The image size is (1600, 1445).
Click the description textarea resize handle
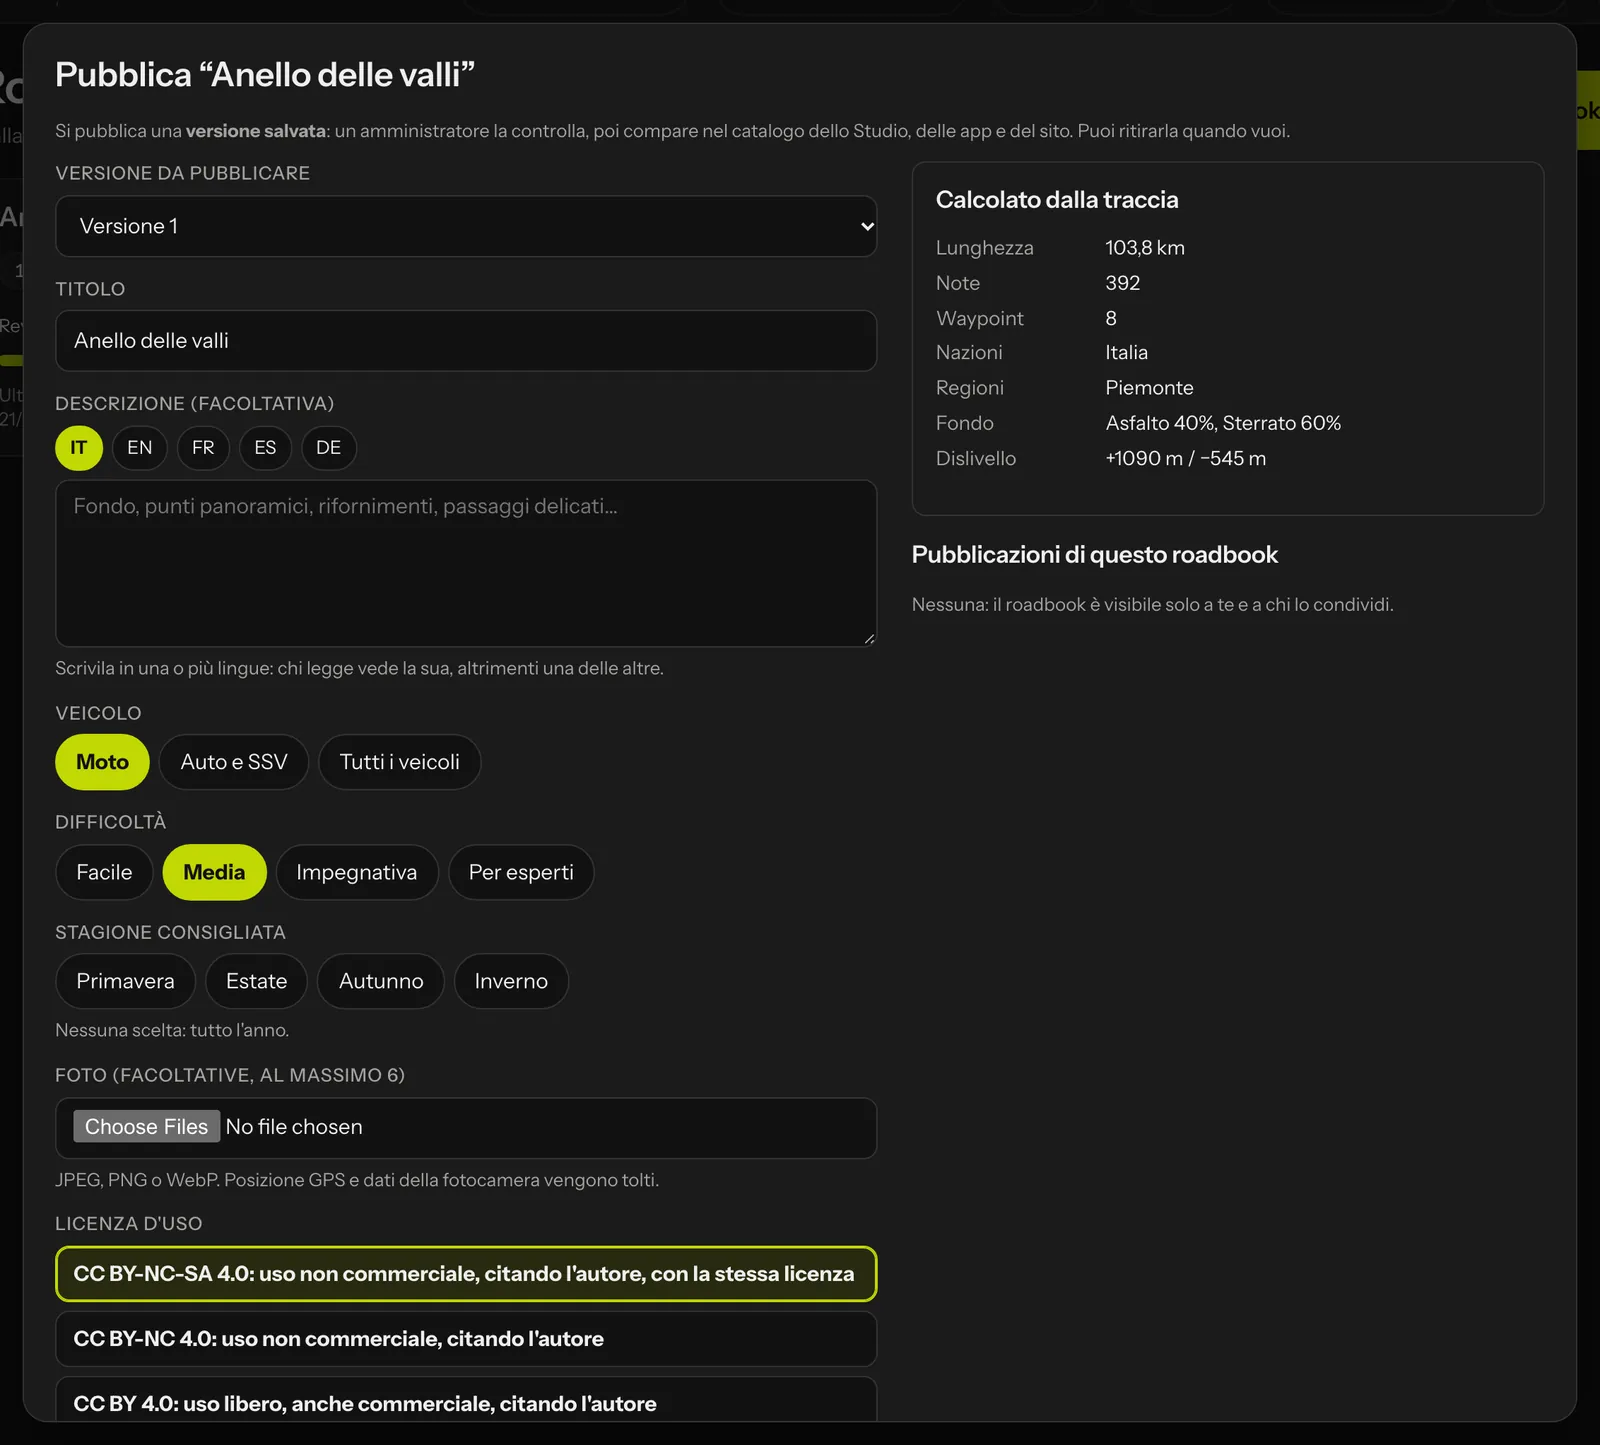coord(869,639)
